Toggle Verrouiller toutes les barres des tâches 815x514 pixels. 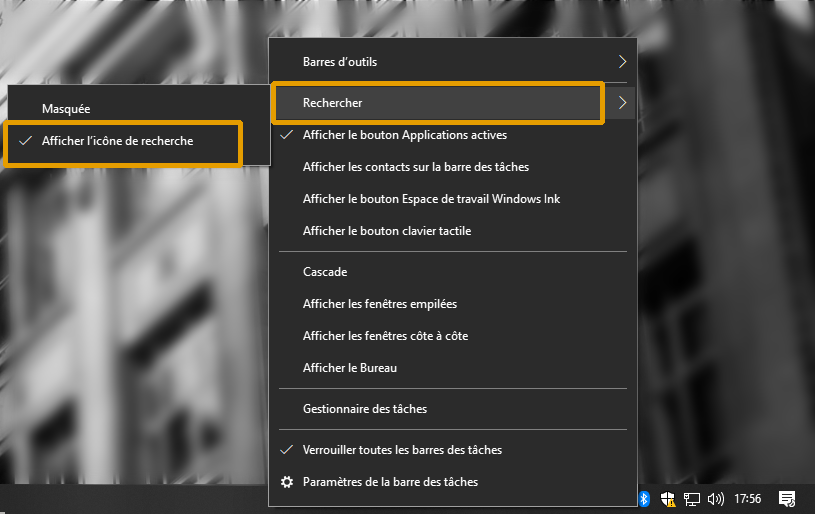(402, 450)
